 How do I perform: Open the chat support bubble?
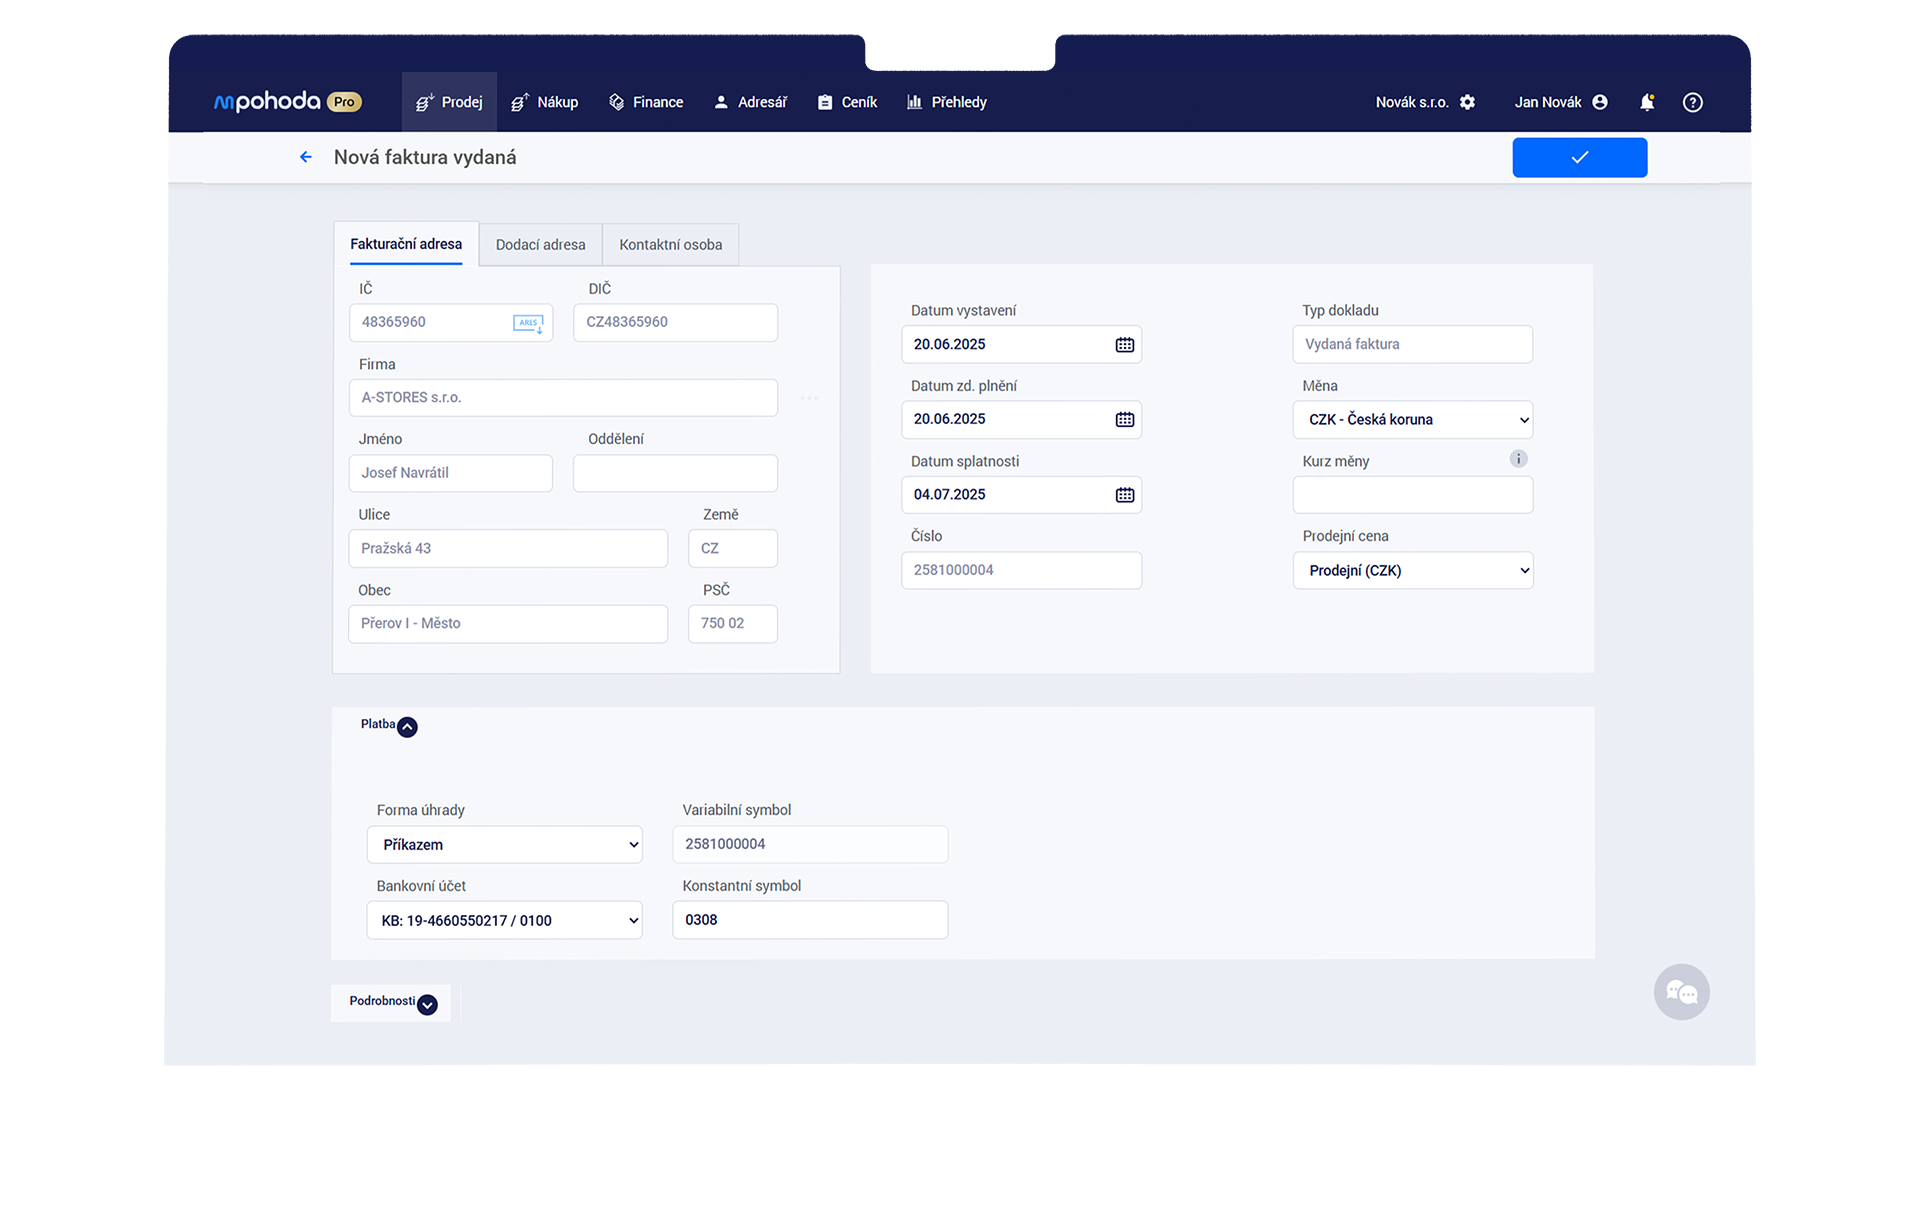pos(1681,992)
